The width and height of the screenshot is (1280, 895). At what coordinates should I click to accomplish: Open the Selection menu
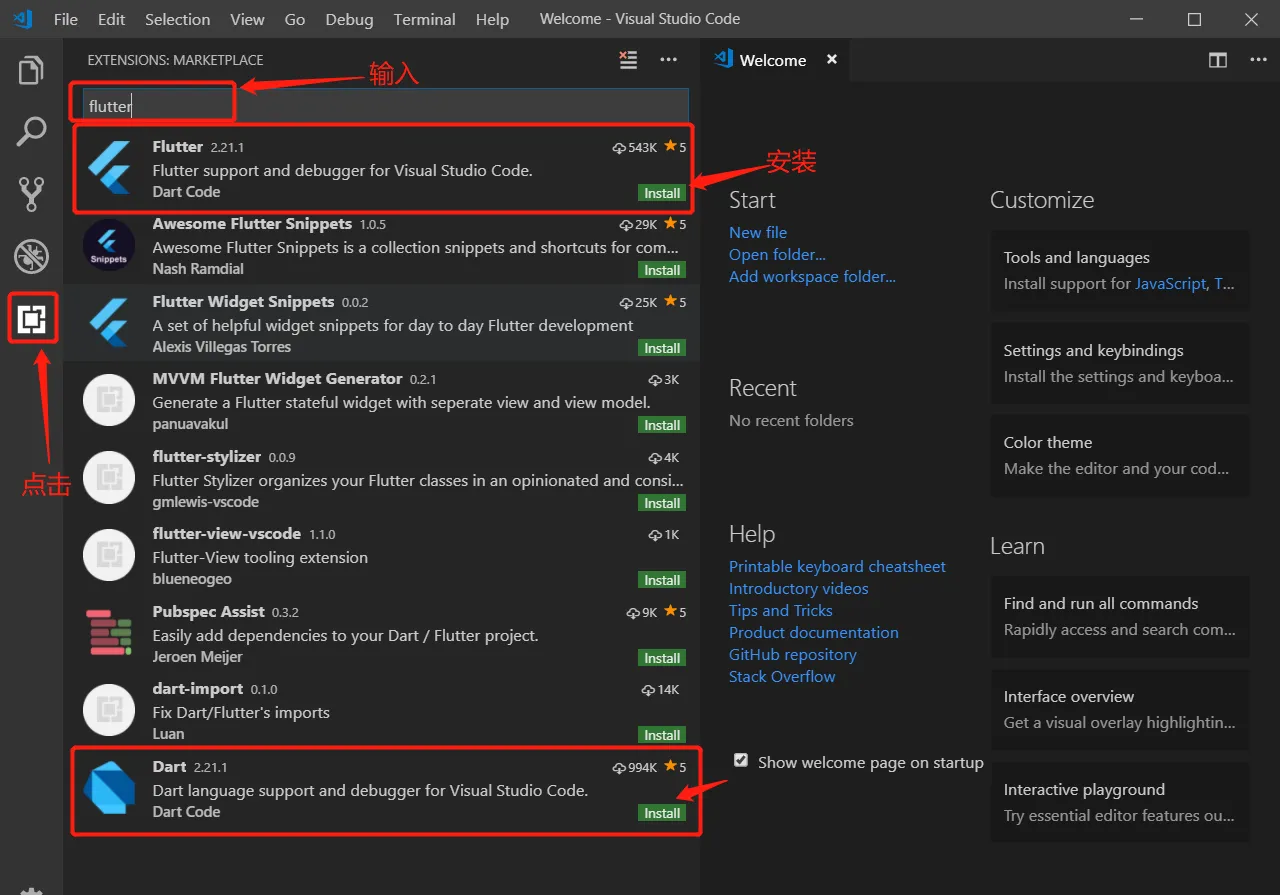click(x=178, y=19)
